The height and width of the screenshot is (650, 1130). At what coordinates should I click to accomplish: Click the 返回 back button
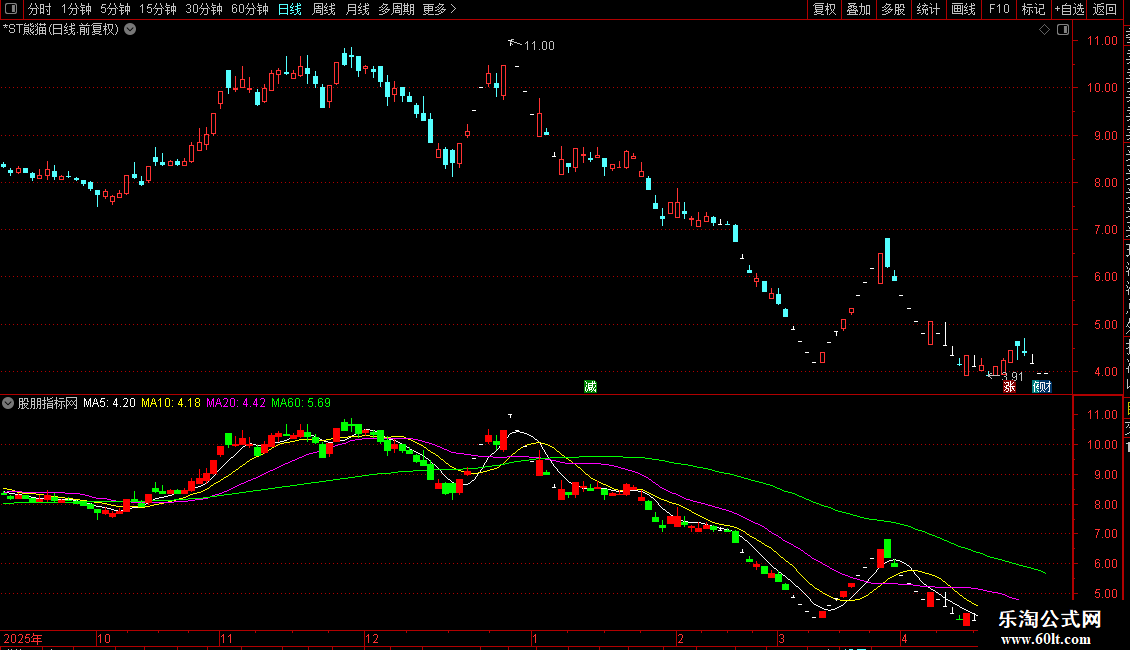pos(1104,9)
